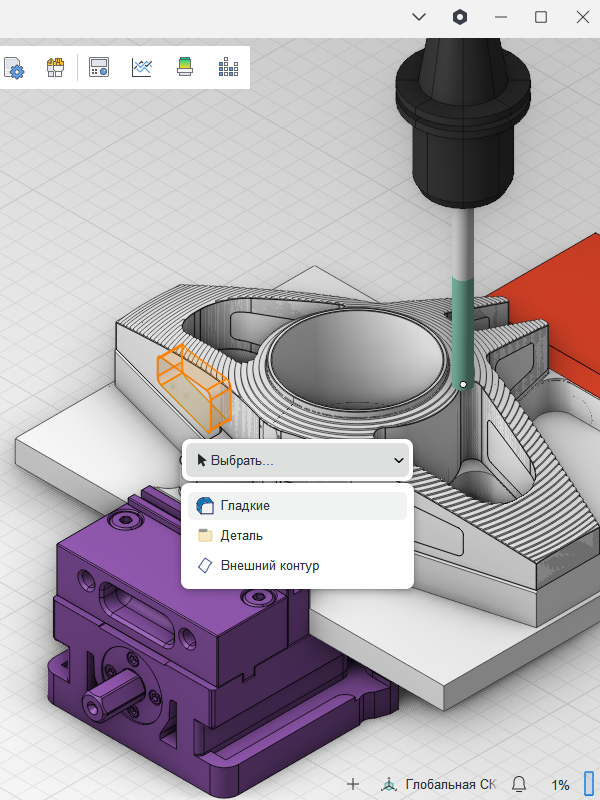600x800 pixels.
Task: Expand the 'Выбрать...' dropdown
Action: click(298, 460)
